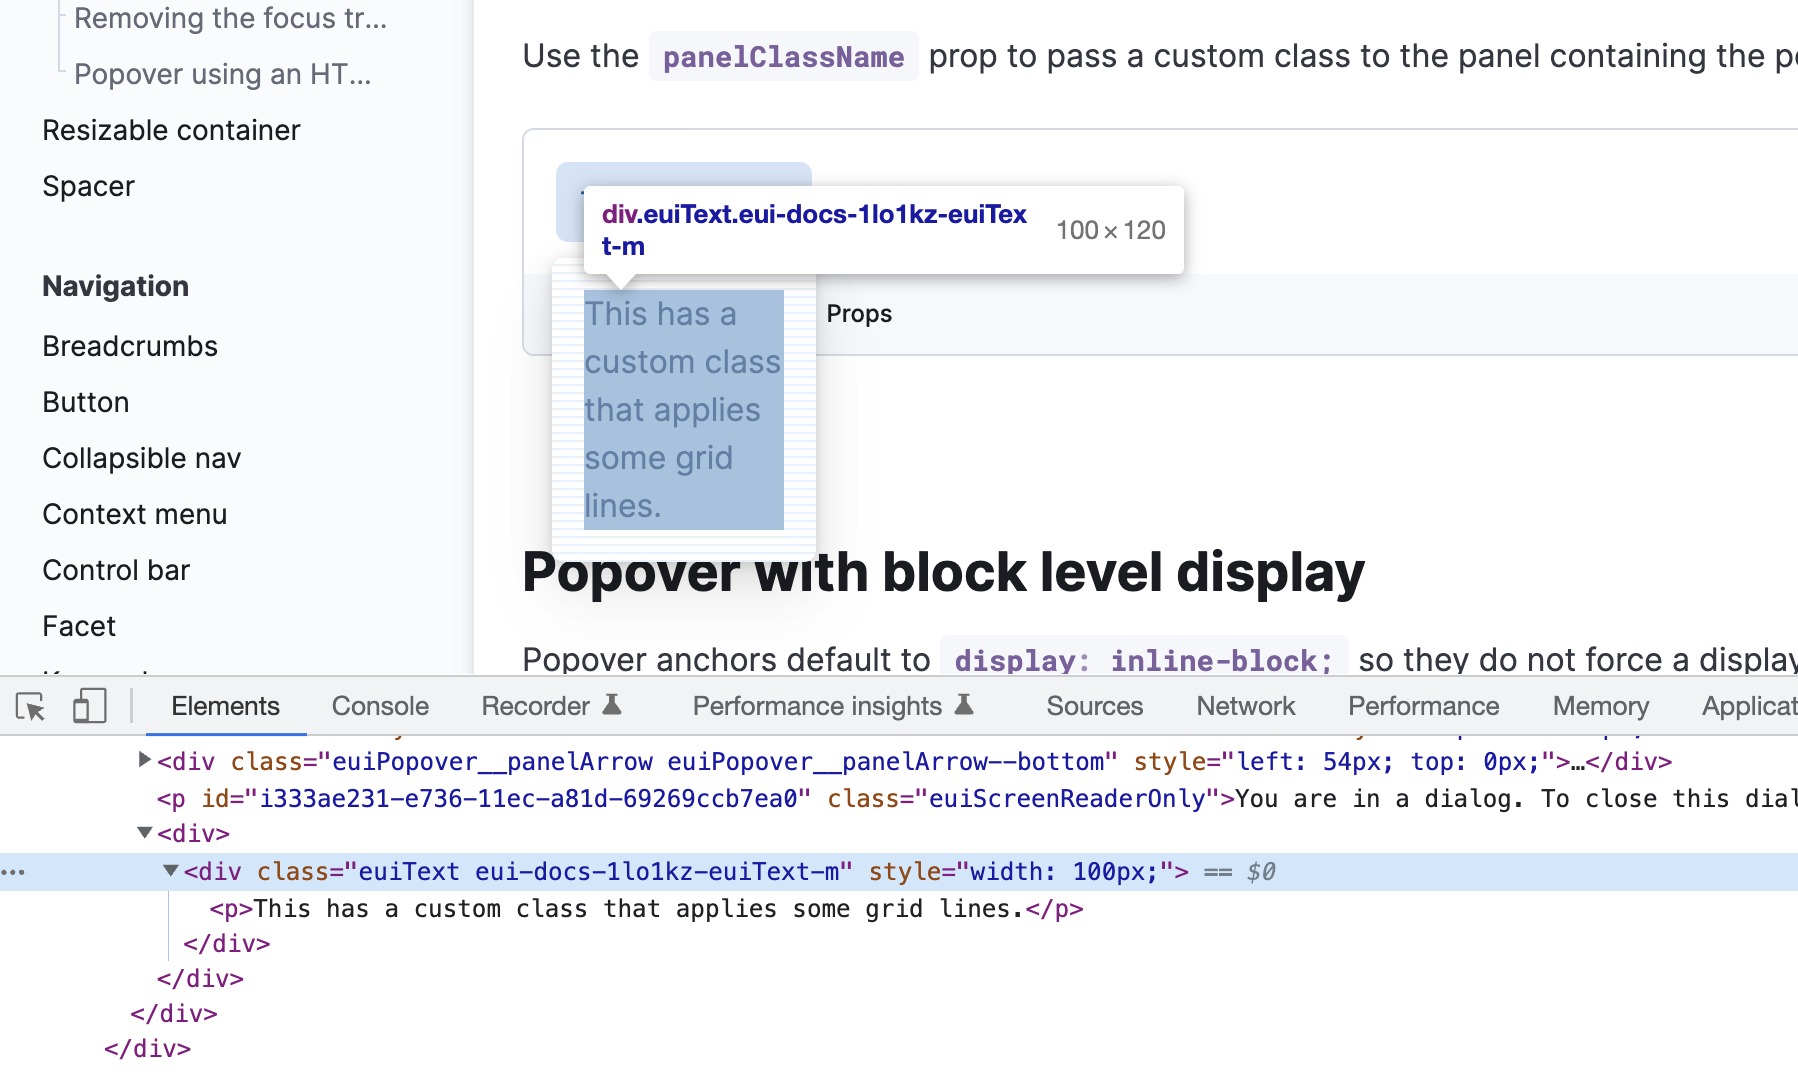Viewport: 1798px width, 1072px height.
Task: Click the inspector tooltip element name
Action: (814, 230)
